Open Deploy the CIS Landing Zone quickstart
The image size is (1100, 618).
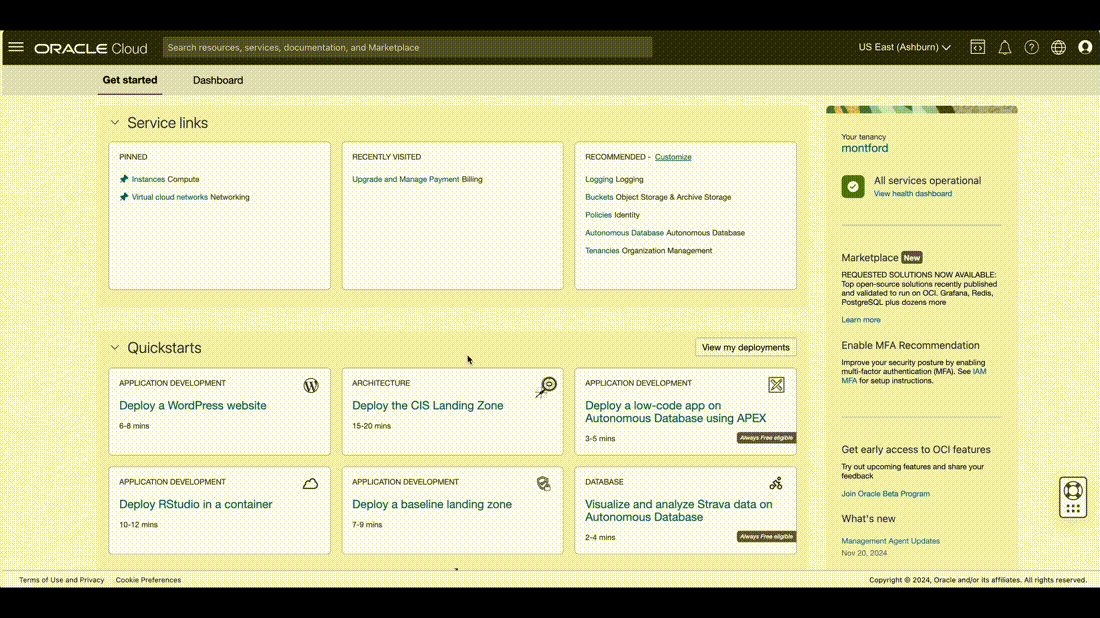428,405
